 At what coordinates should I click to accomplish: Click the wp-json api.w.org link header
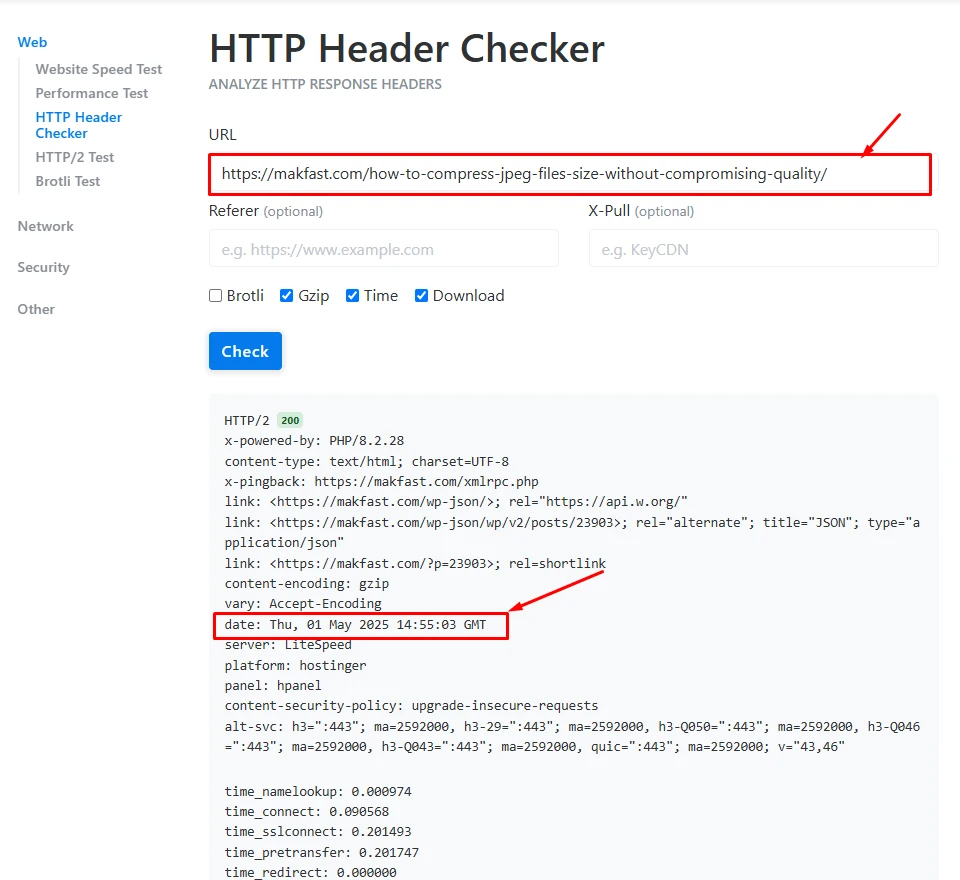(456, 502)
